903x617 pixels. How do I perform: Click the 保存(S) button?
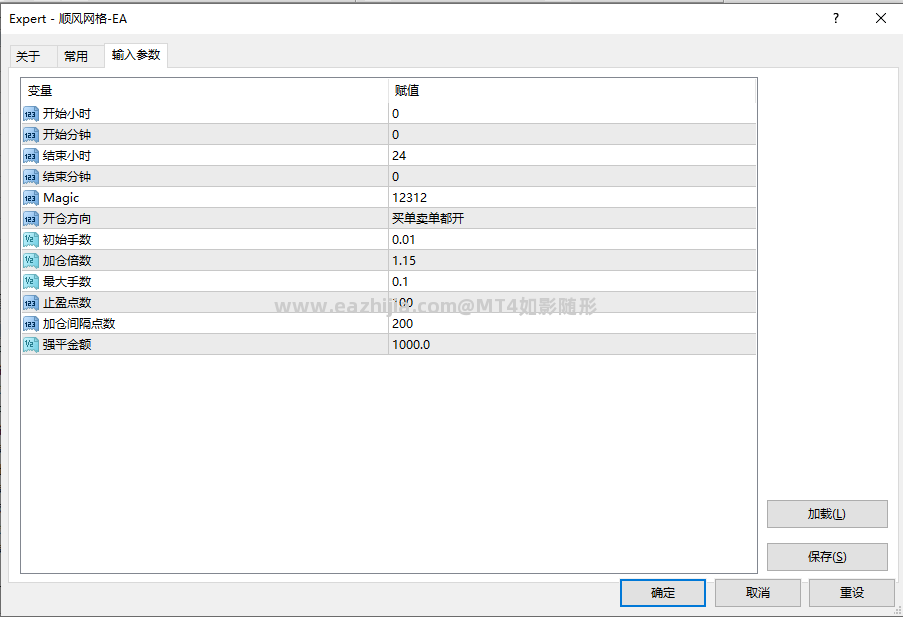(827, 557)
